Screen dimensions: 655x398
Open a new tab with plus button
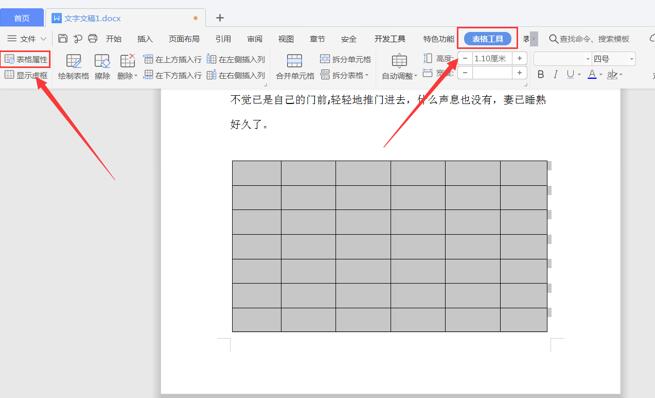tap(220, 18)
